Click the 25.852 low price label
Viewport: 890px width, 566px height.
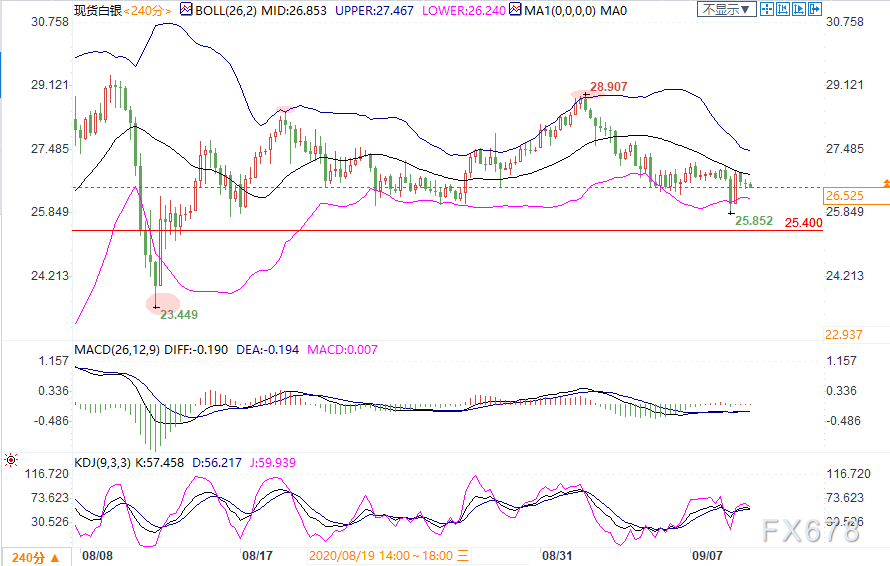[x=755, y=220]
